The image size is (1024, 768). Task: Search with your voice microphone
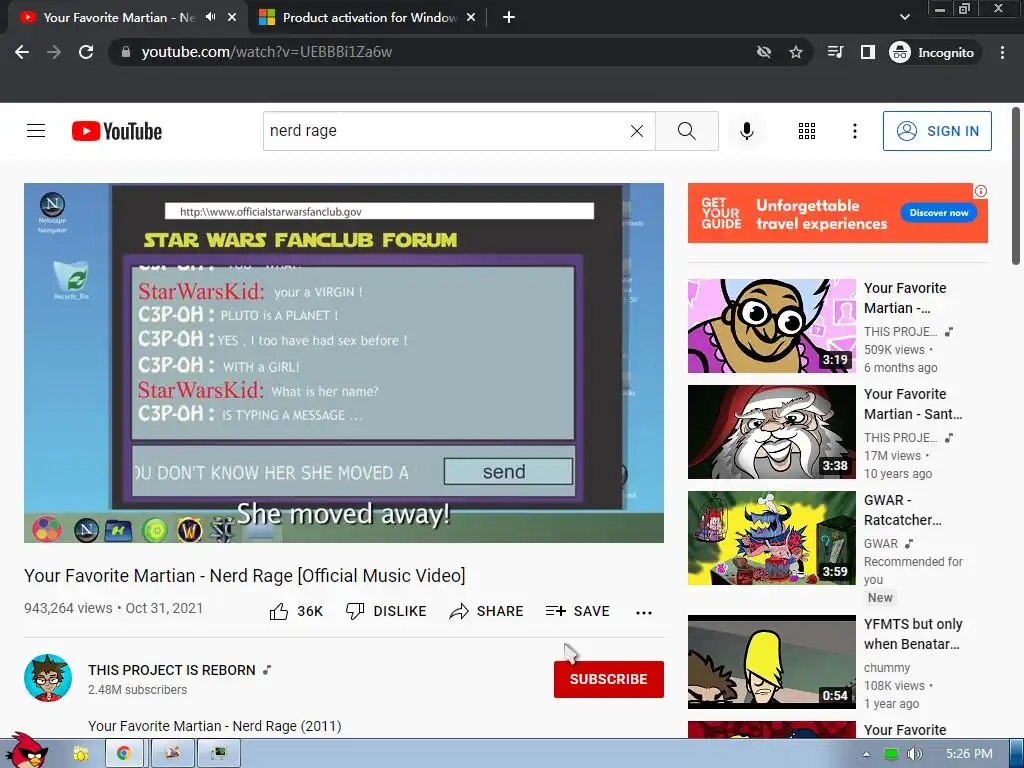[x=746, y=131]
